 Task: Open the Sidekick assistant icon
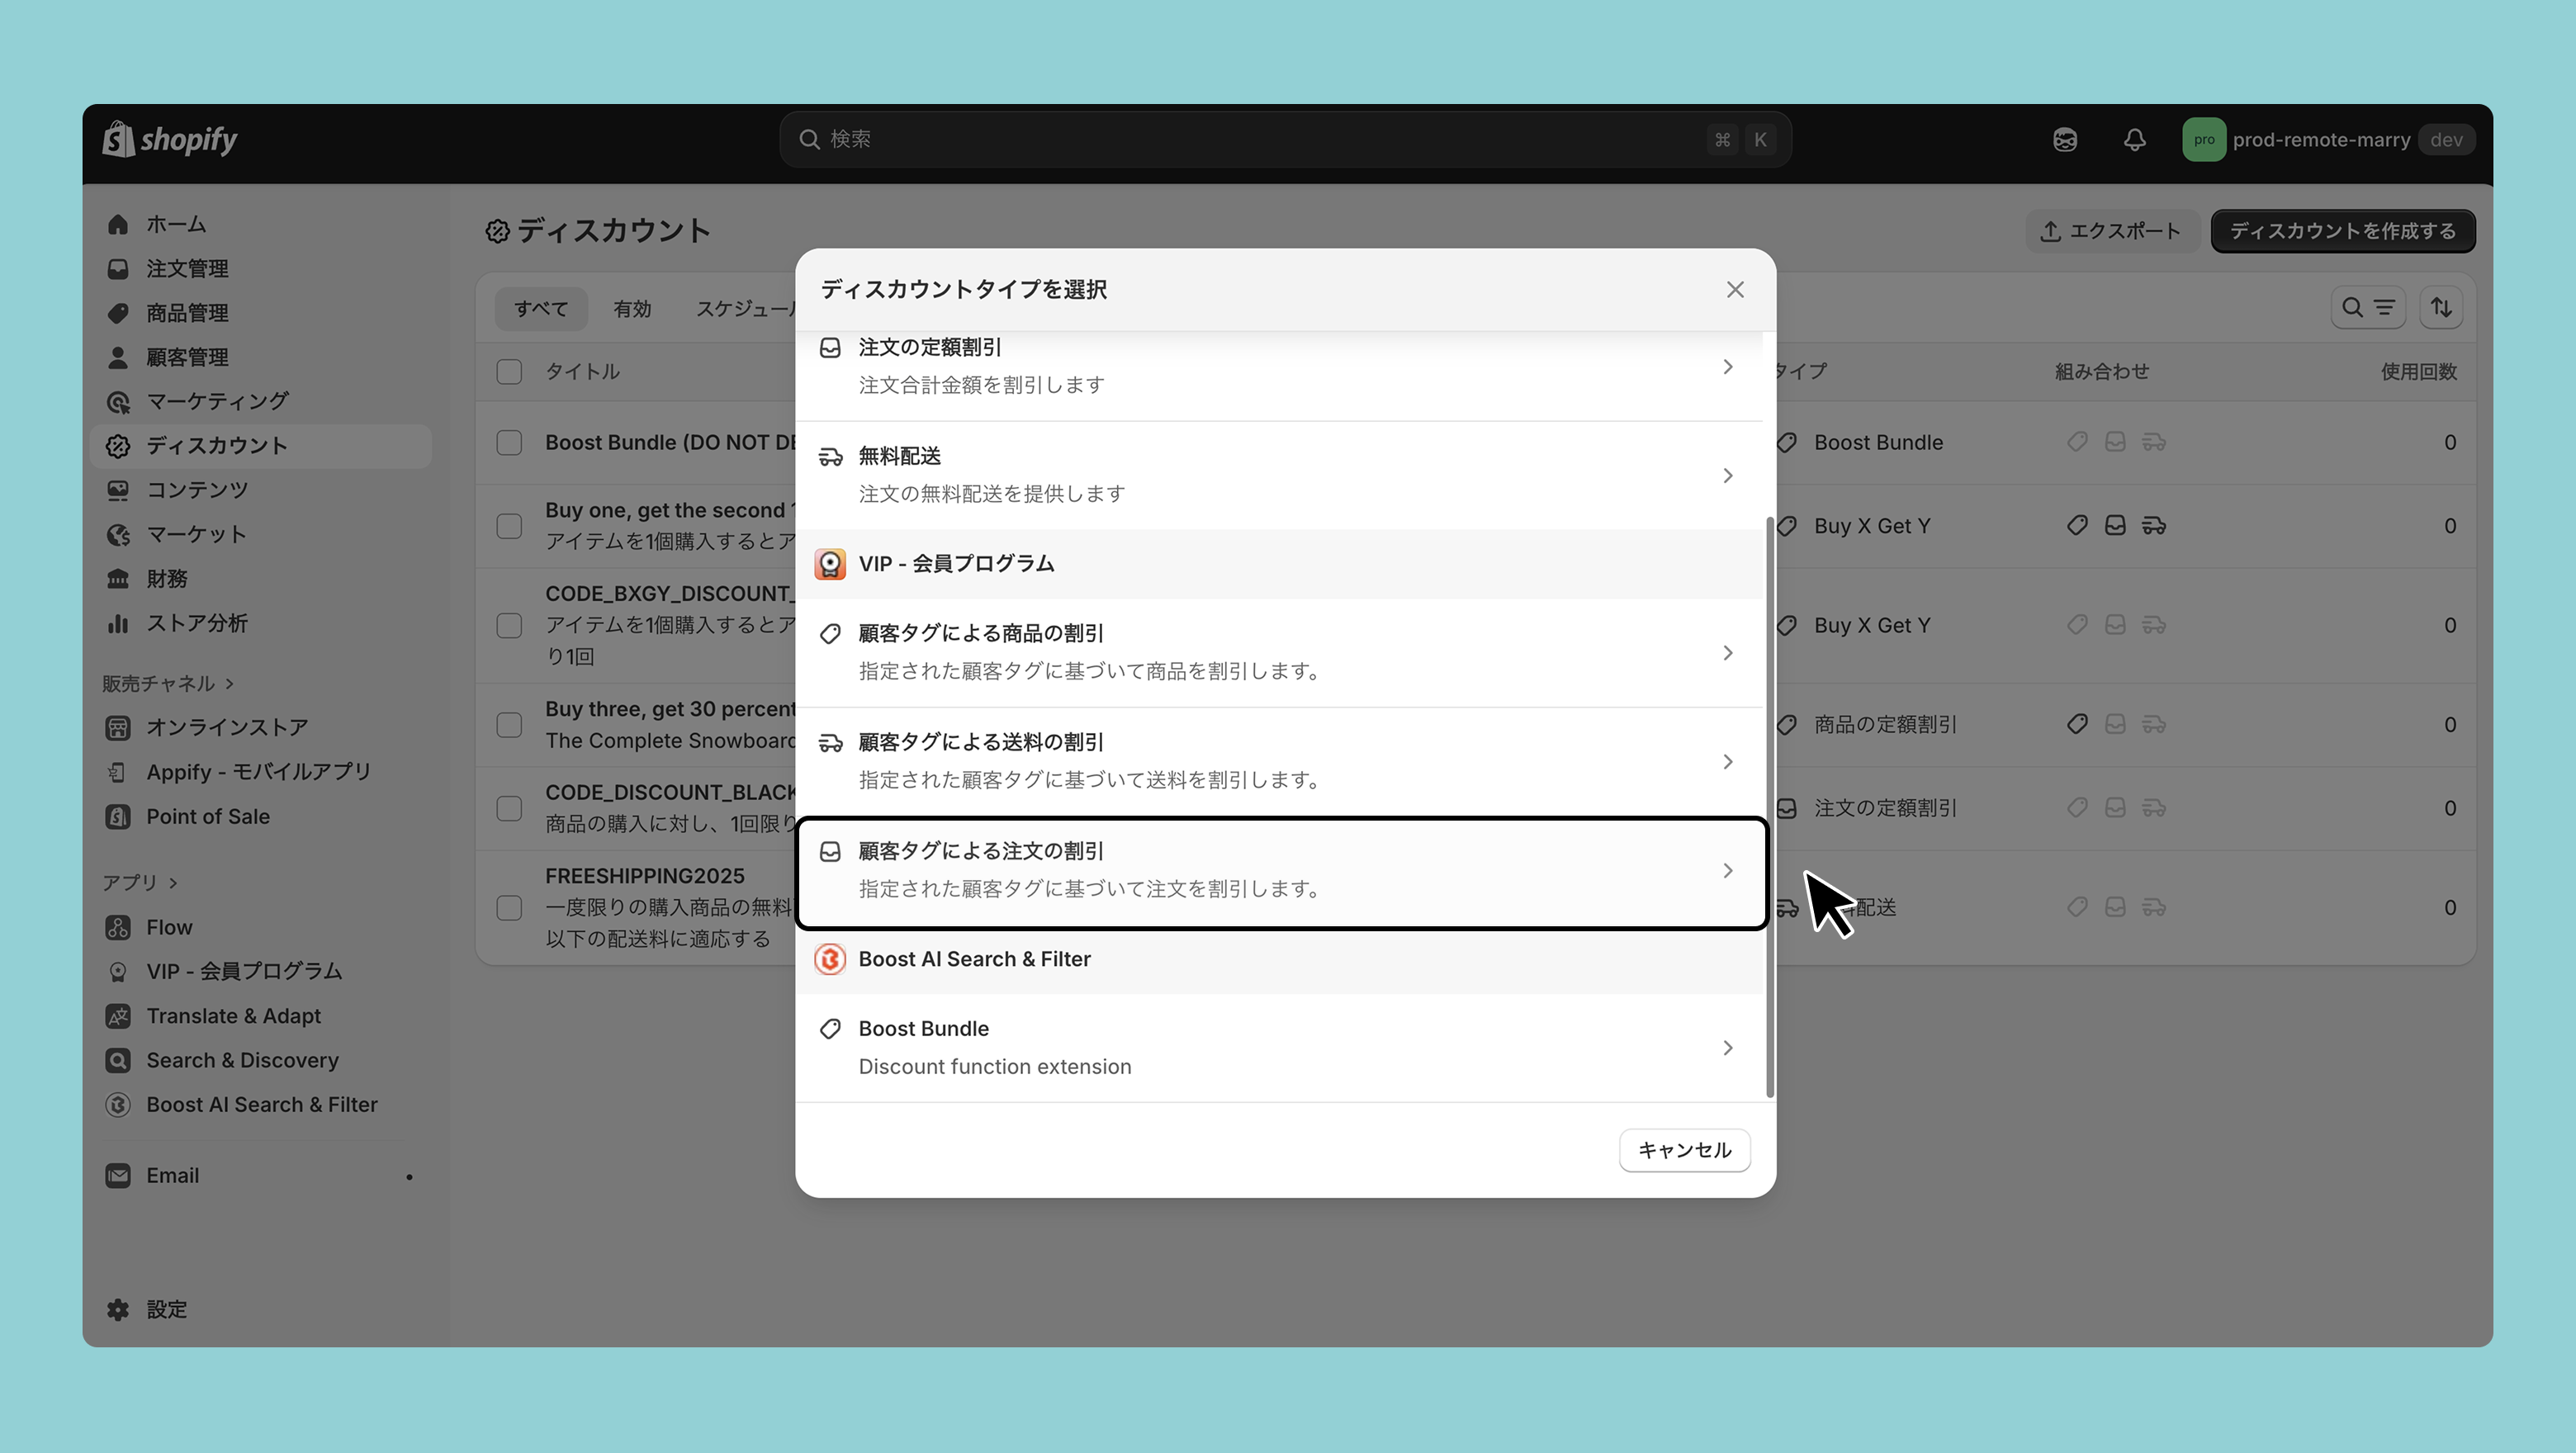click(2065, 140)
